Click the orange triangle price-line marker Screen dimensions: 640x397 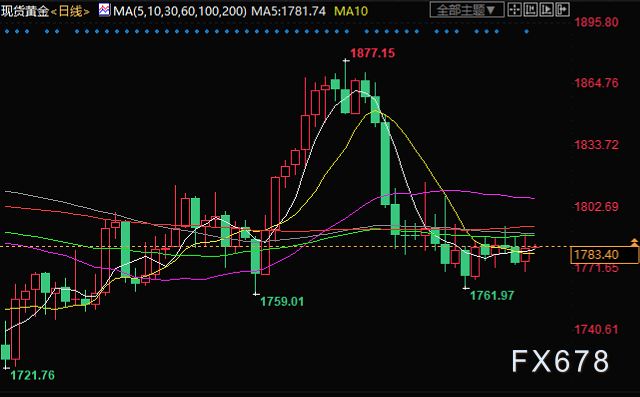coord(634,242)
